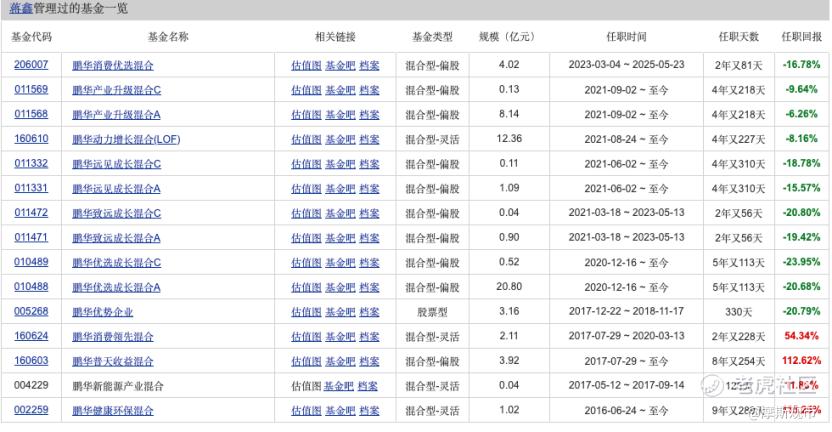
Task: Click the 任职时间 column header
Action: [626, 37]
